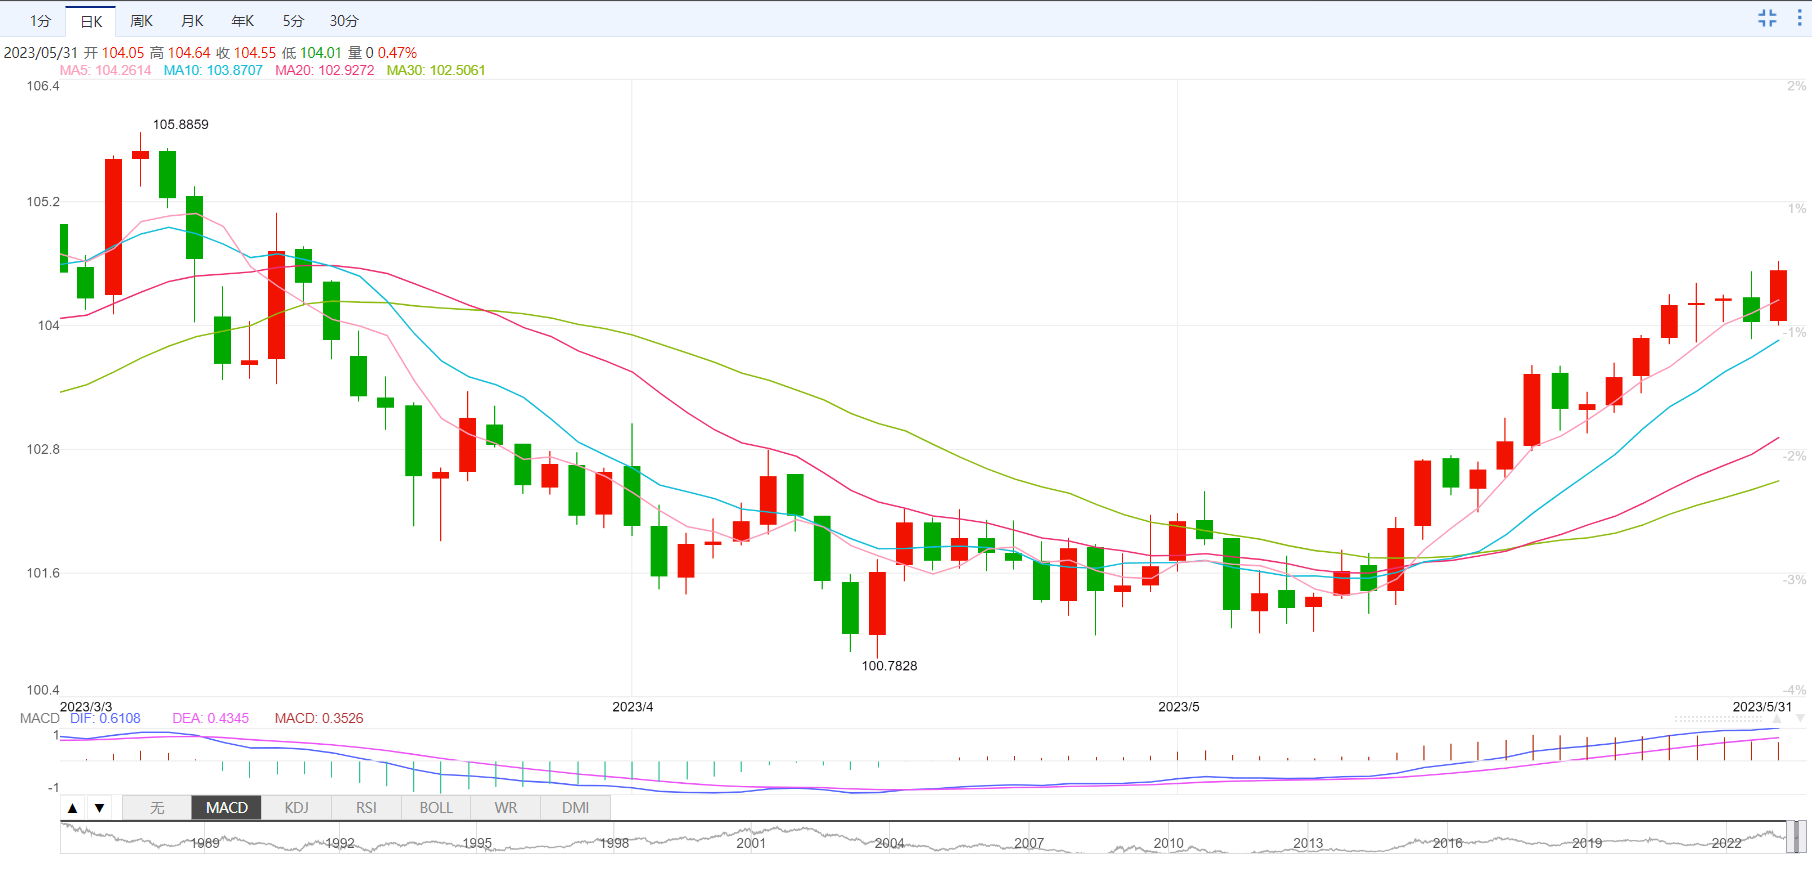Switch to the 年K yearly chart
This screenshot has width=1812, height=889.
[243, 21]
